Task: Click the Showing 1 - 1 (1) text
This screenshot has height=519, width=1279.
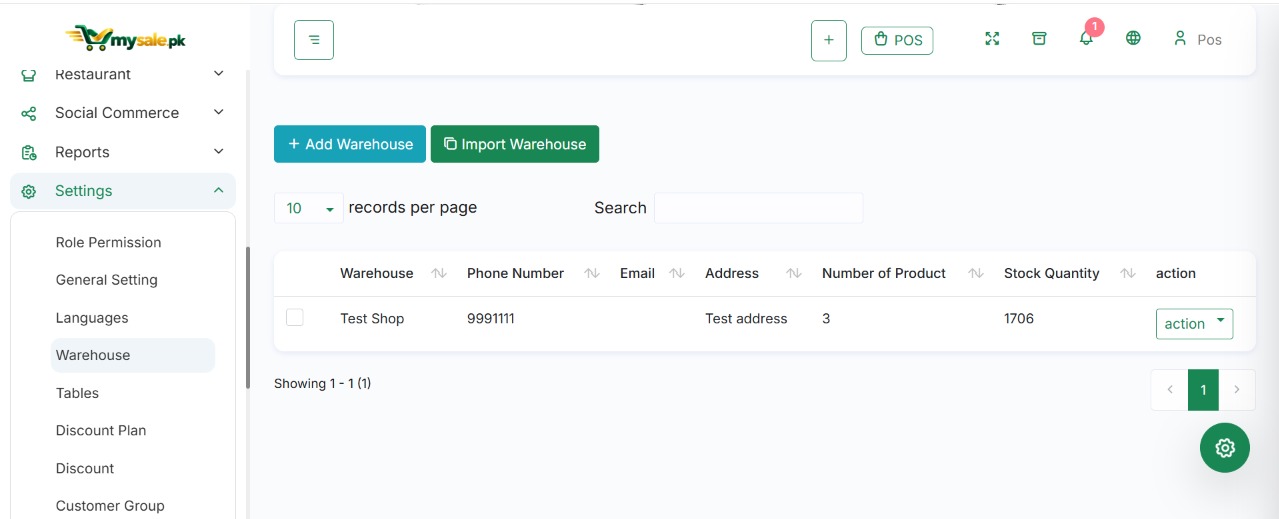Action: (322, 383)
